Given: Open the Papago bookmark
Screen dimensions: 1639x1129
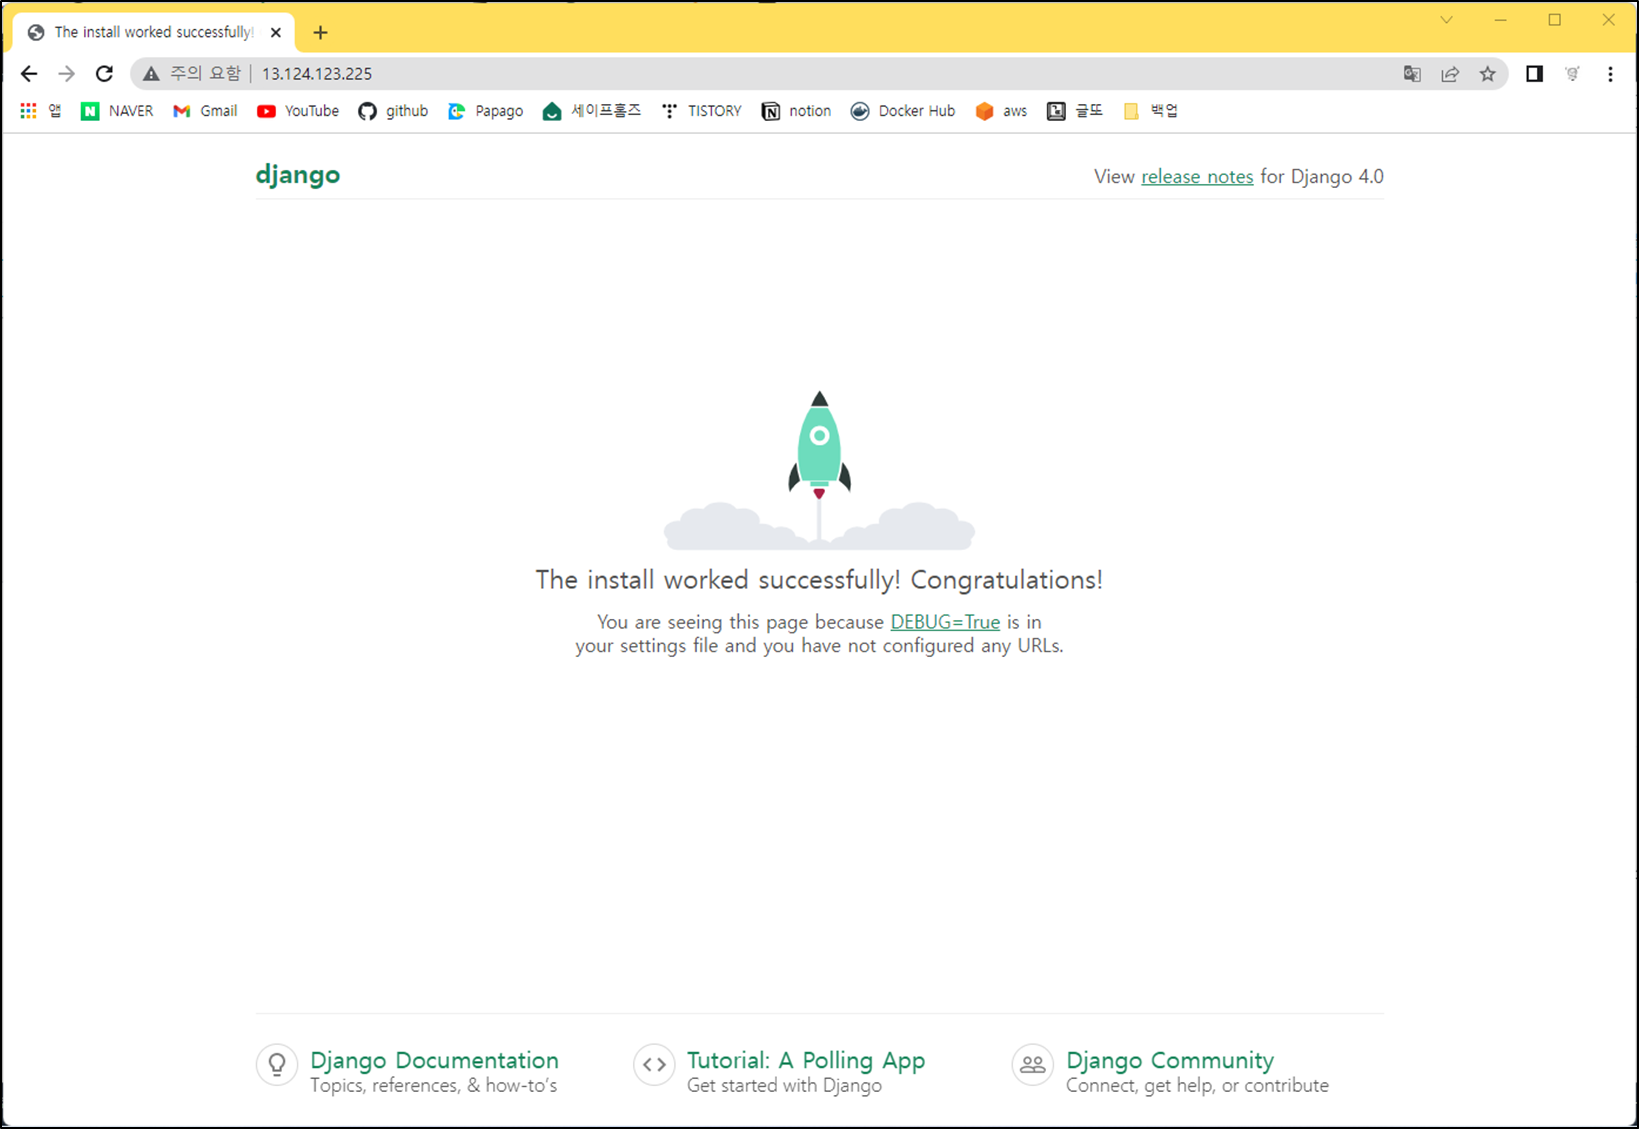Looking at the screenshot, I should coord(485,111).
